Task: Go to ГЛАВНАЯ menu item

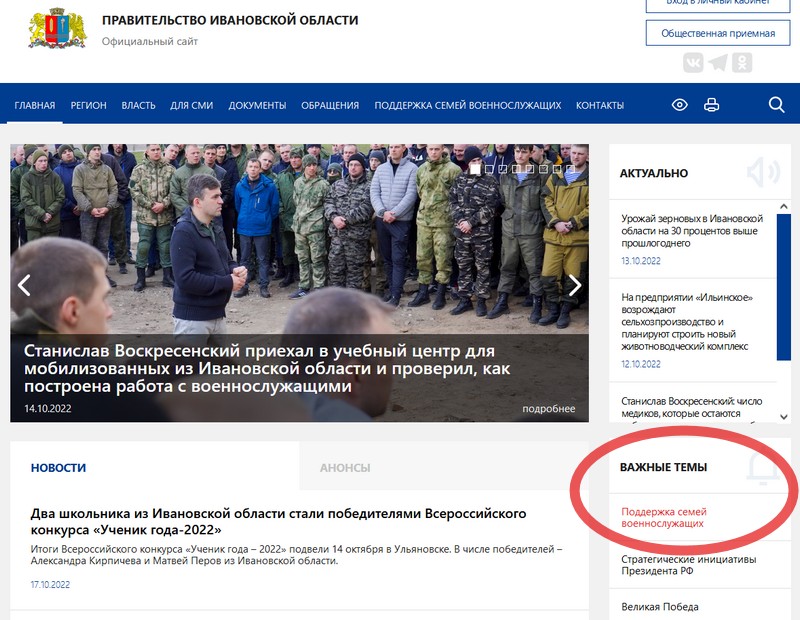Action: coord(35,106)
